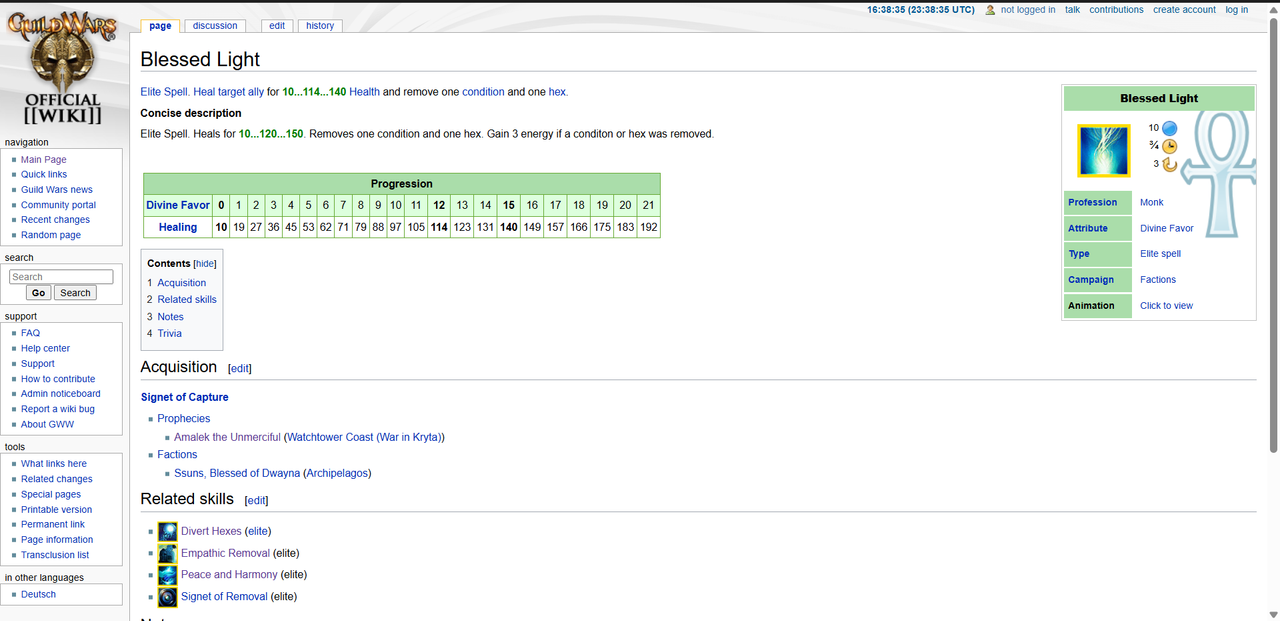The width and height of the screenshot is (1280, 621).
Task: Open the talk link in top bar
Action: click(1072, 10)
